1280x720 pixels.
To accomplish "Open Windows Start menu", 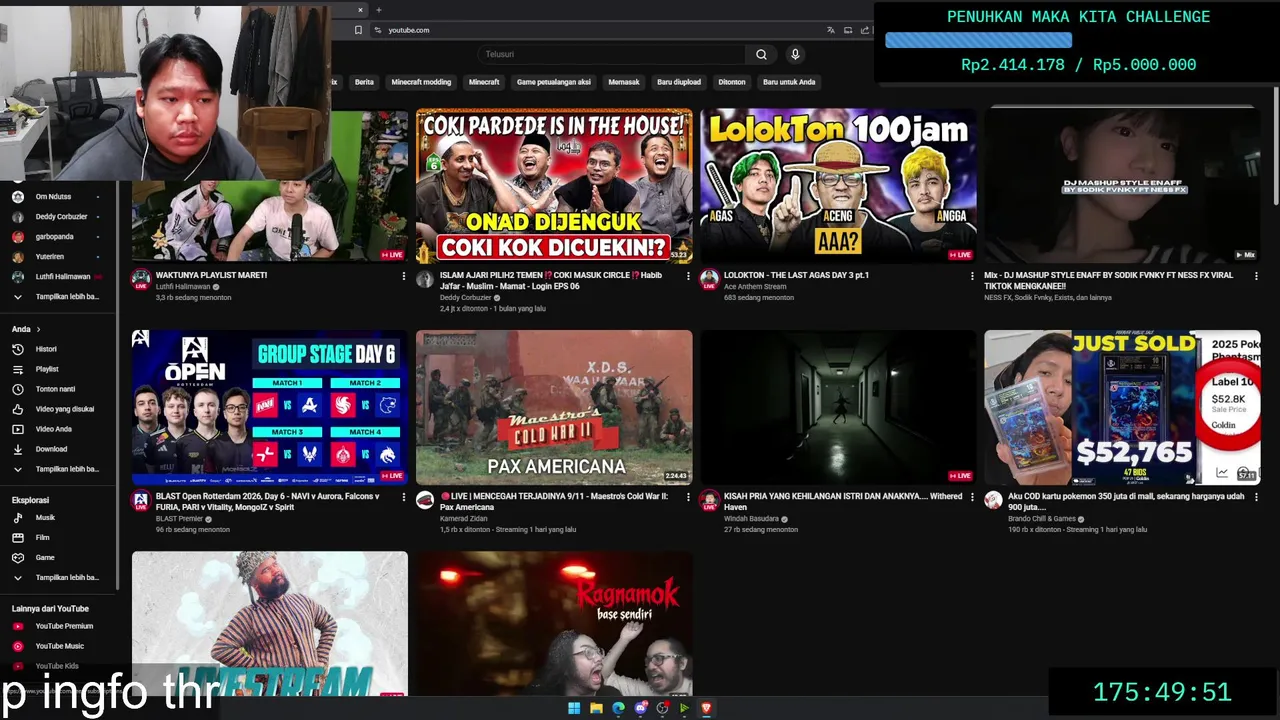I will click(x=574, y=708).
